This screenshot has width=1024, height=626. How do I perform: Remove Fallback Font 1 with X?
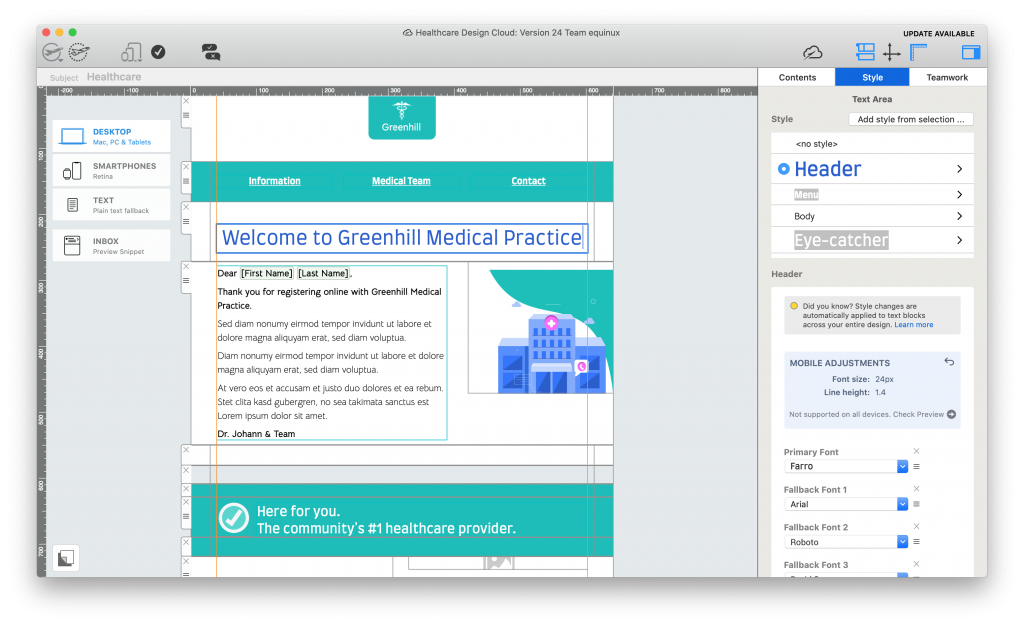[x=916, y=489]
